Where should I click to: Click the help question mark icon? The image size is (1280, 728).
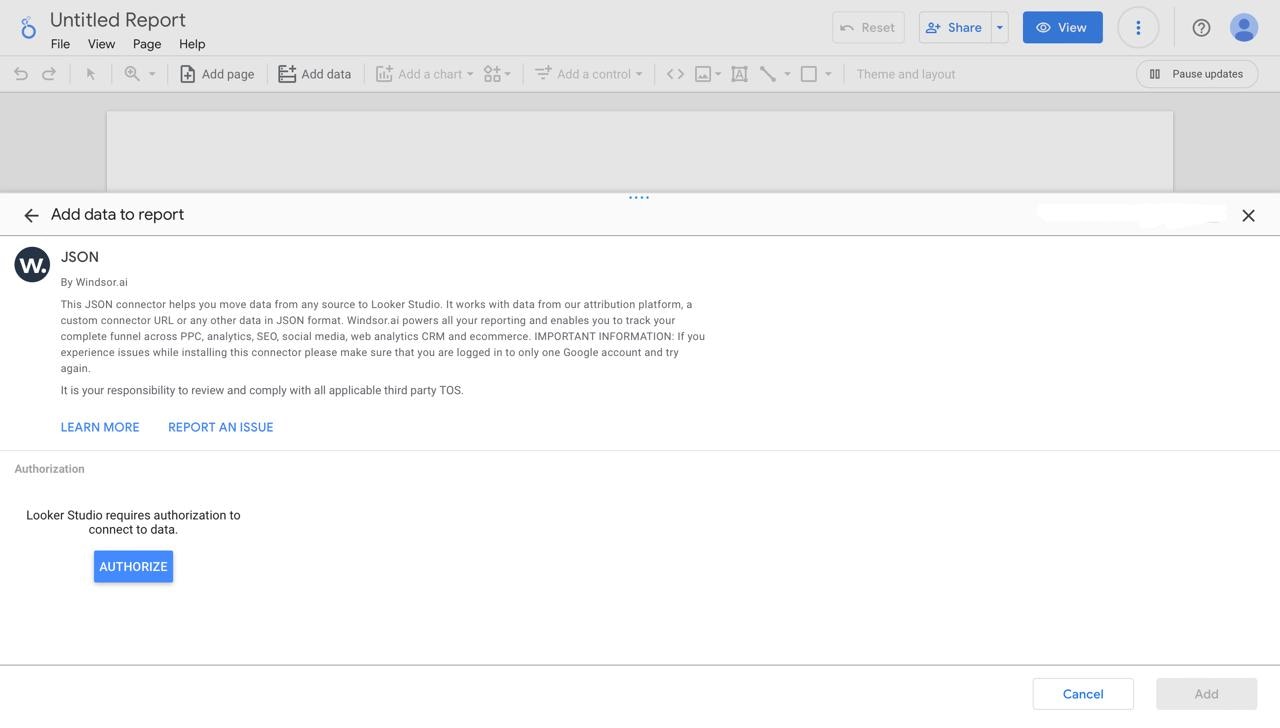pos(1201,28)
